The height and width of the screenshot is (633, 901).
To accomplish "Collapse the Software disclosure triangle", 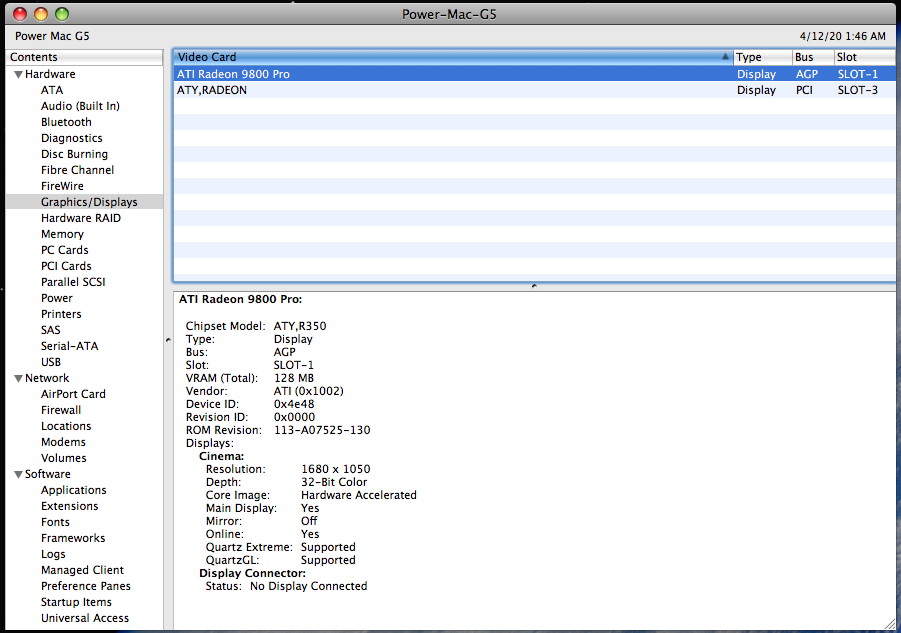I will pos(18,474).
